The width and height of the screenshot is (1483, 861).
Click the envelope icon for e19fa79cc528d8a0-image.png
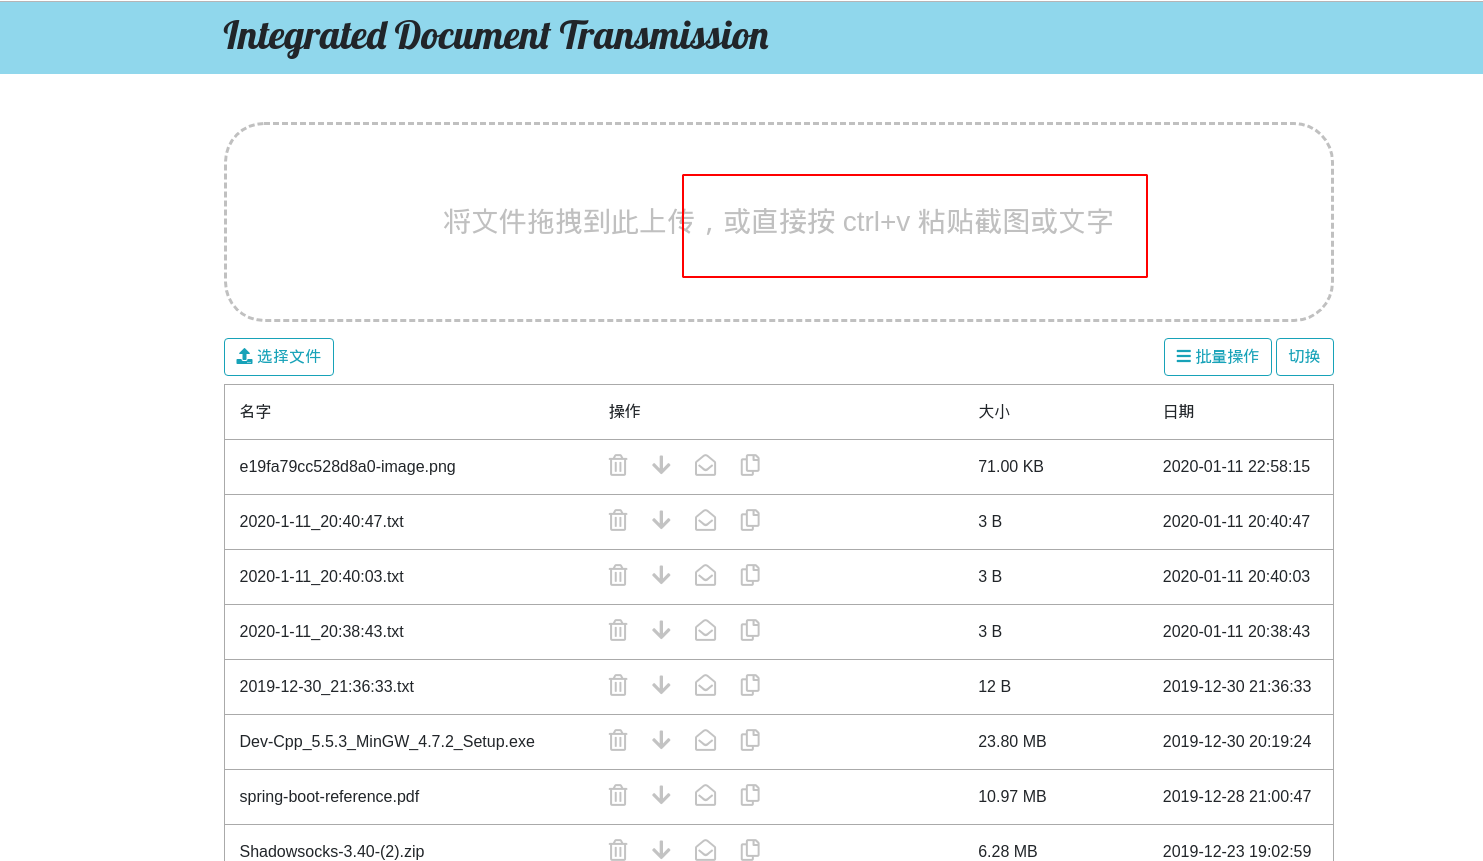tap(705, 466)
